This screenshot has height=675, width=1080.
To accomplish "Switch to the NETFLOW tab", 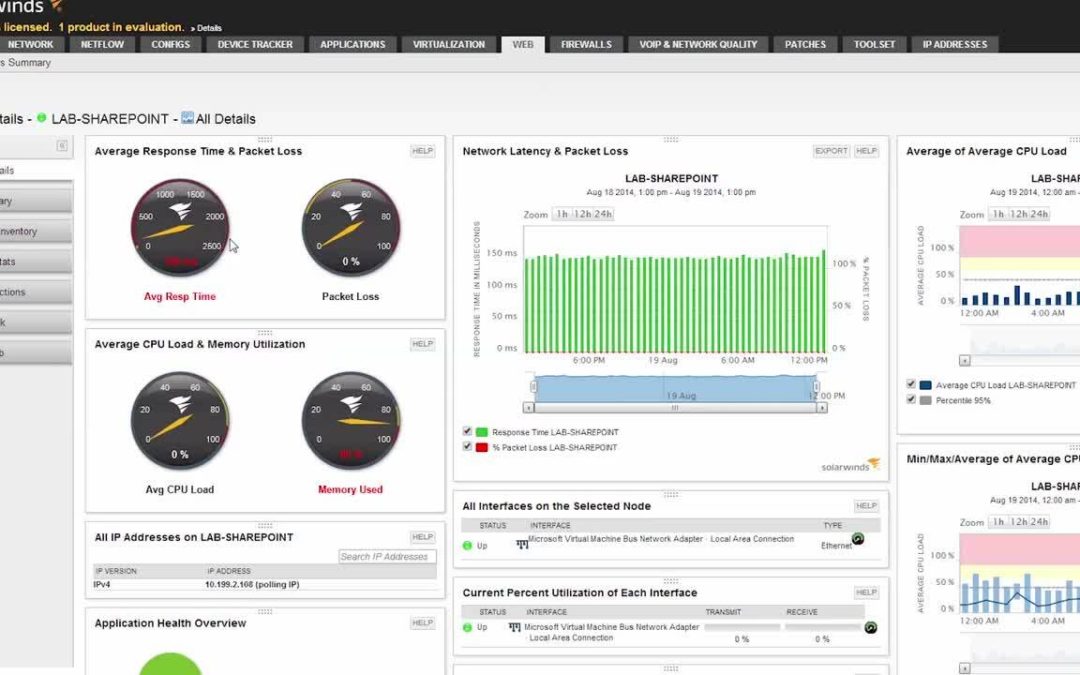I will click(x=102, y=44).
